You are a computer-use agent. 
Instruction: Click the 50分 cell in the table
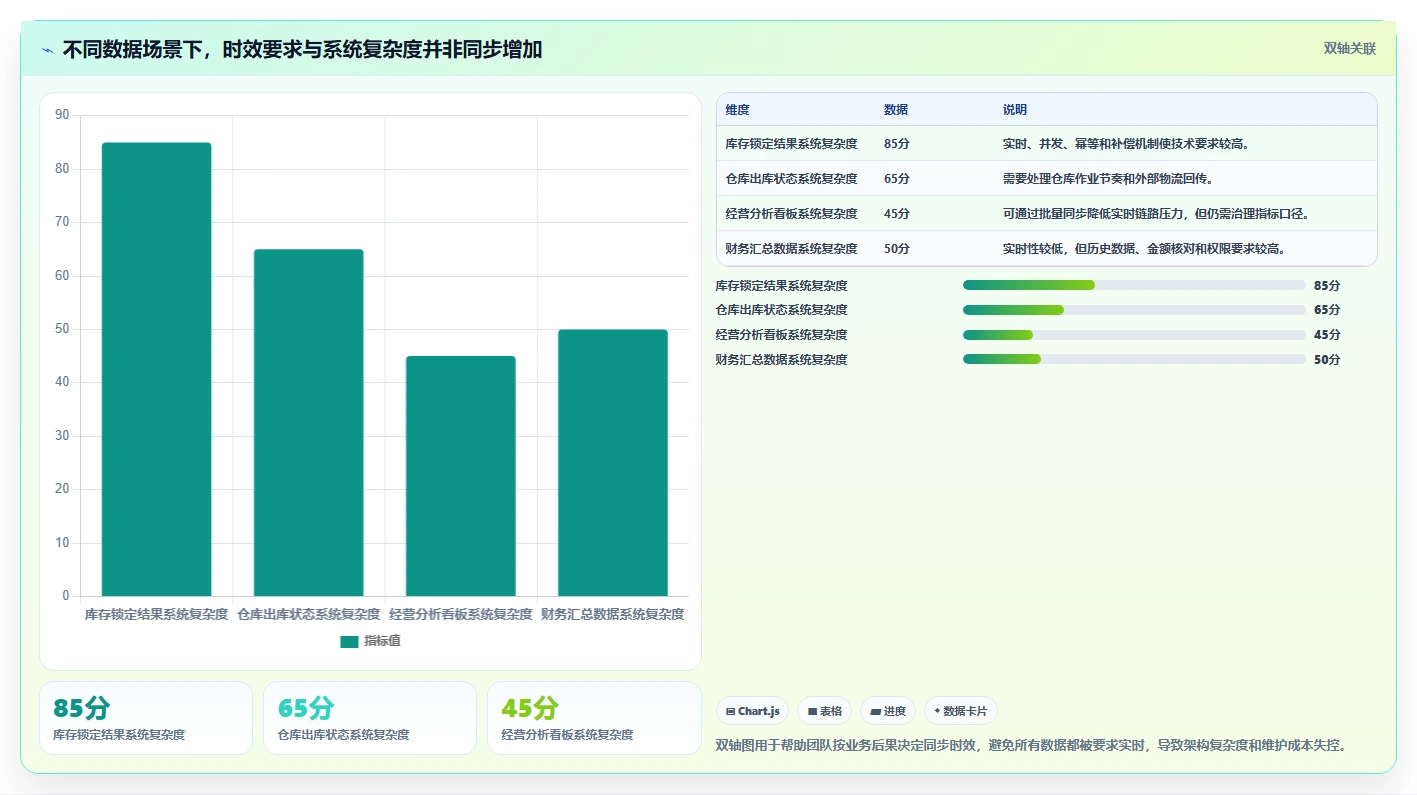click(x=897, y=249)
